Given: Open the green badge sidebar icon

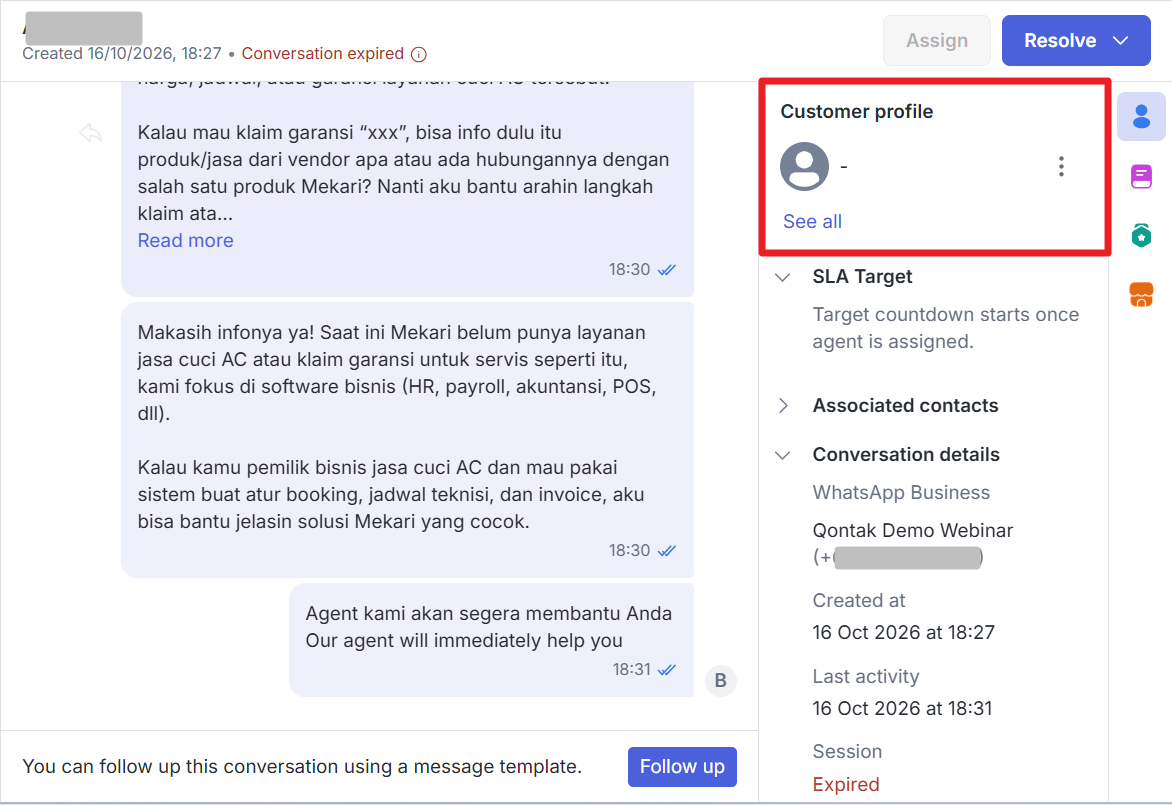Looking at the screenshot, I should (1141, 235).
